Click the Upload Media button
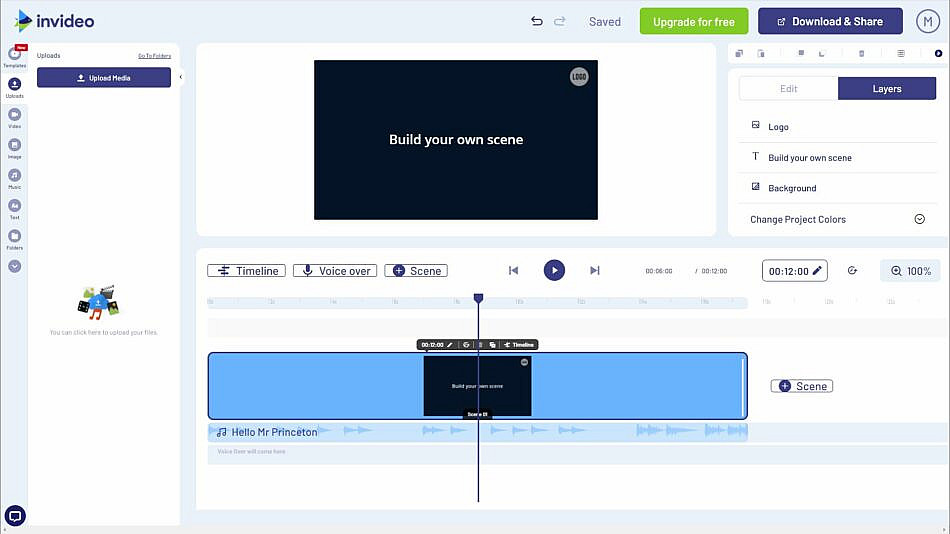 pos(104,77)
